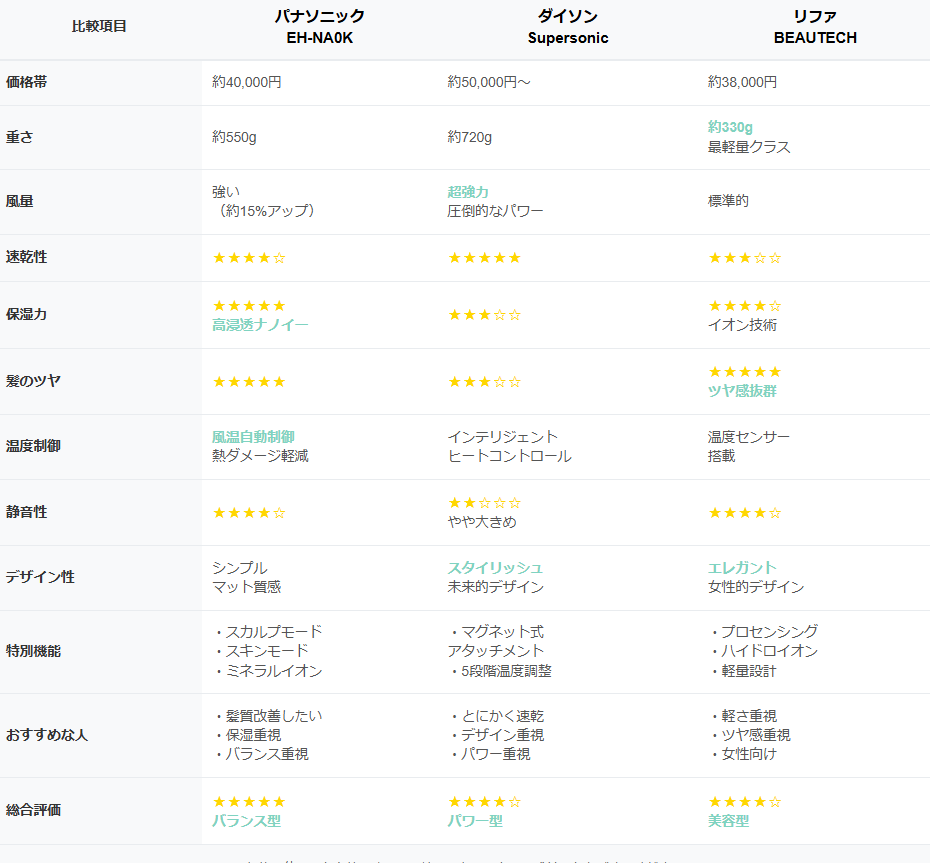Click the パナソニック EH-NA0K column header
The width and height of the screenshot is (930, 863).
(x=319, y=27)
